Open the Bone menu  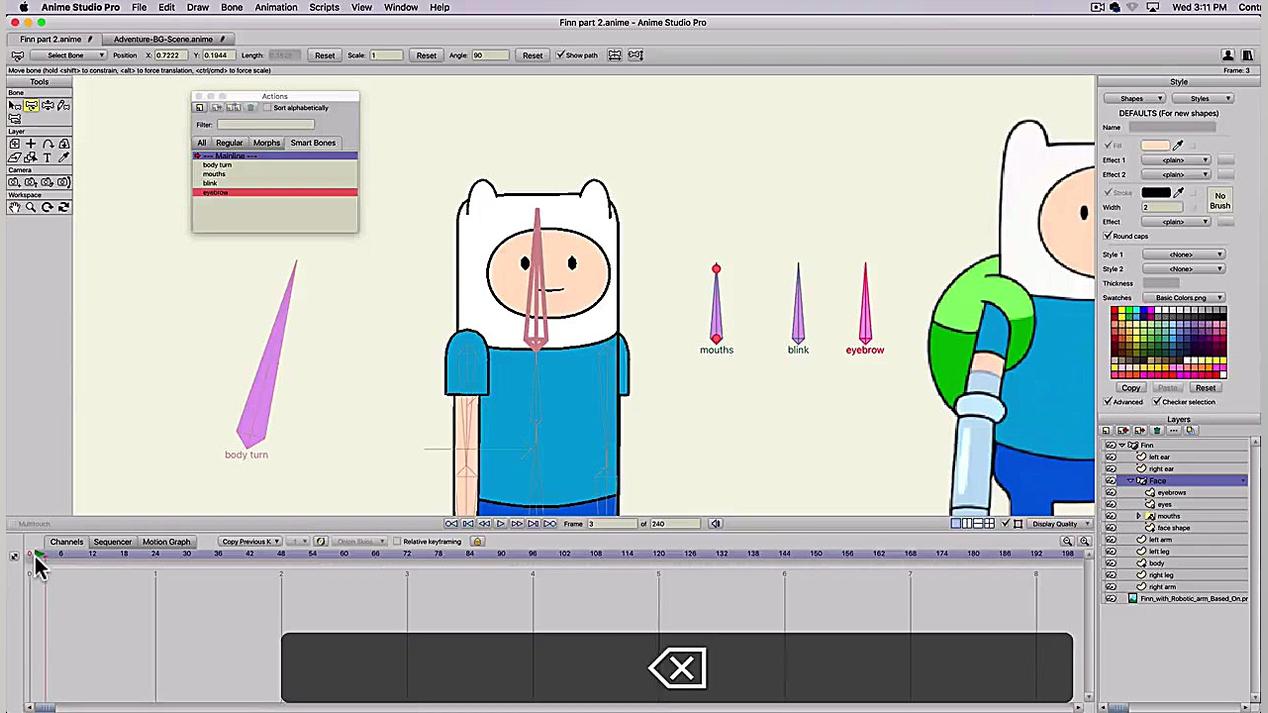(x=232, y=7)
